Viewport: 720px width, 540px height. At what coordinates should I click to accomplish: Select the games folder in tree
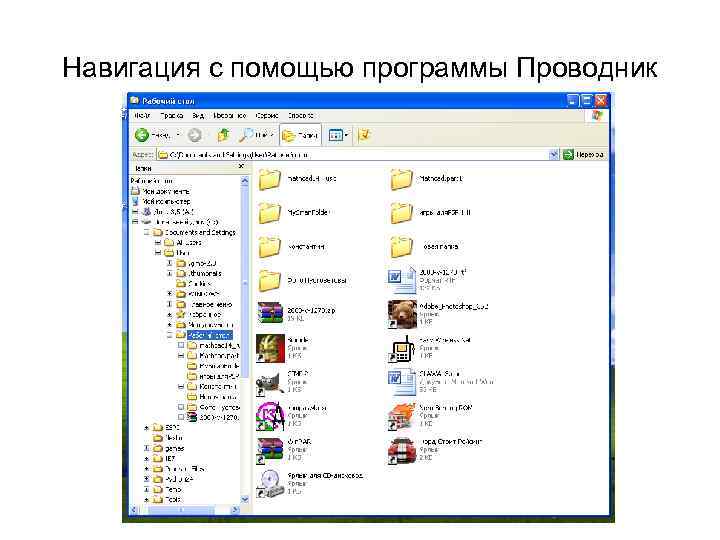pyautogui.click(x=174, y=448)
